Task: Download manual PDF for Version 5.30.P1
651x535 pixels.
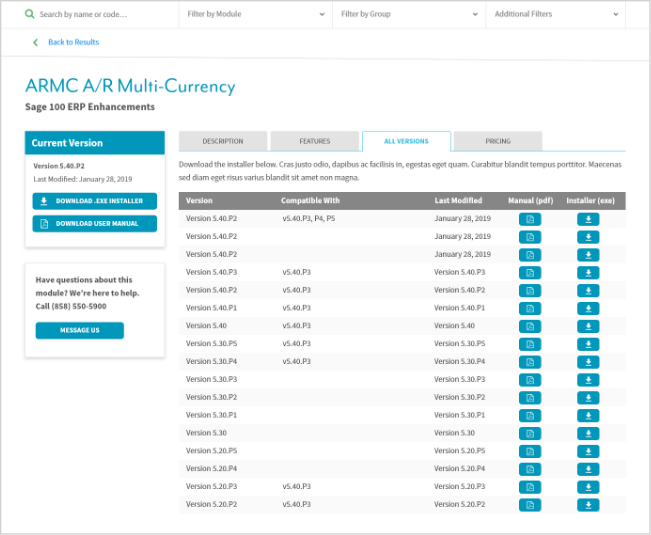Action: pos(530,415)
